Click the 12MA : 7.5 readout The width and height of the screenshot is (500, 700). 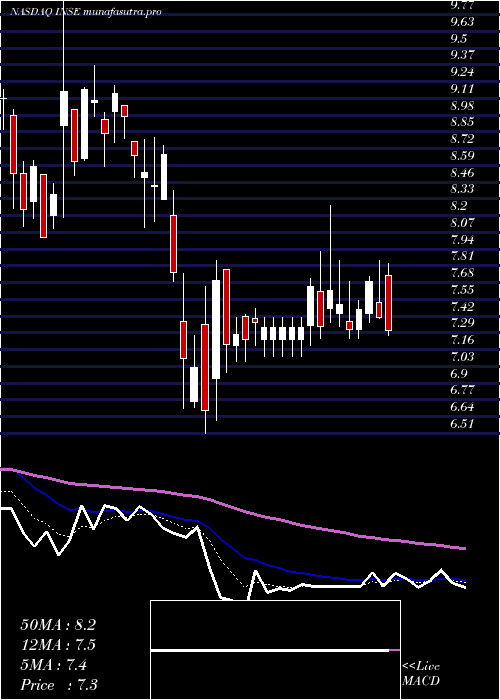point(58,645)
